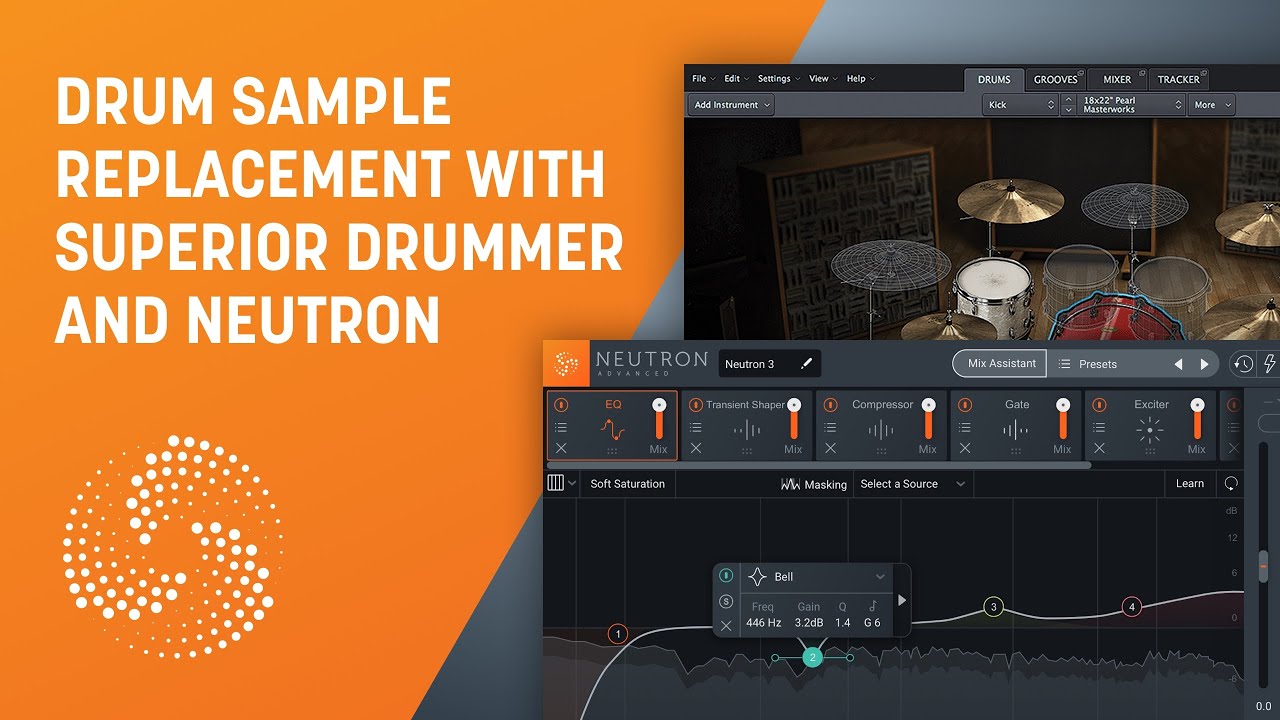Expand band 2 popup with right arrow

[x=902, y=600]
